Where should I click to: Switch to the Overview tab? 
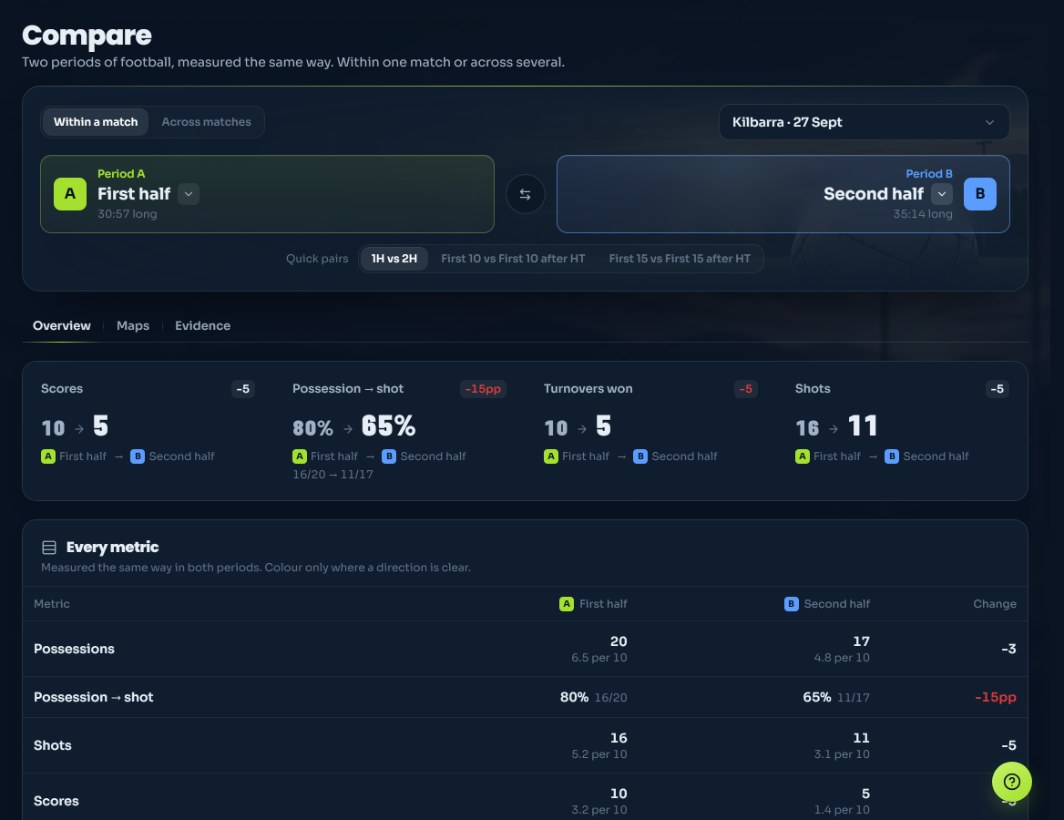62,326
